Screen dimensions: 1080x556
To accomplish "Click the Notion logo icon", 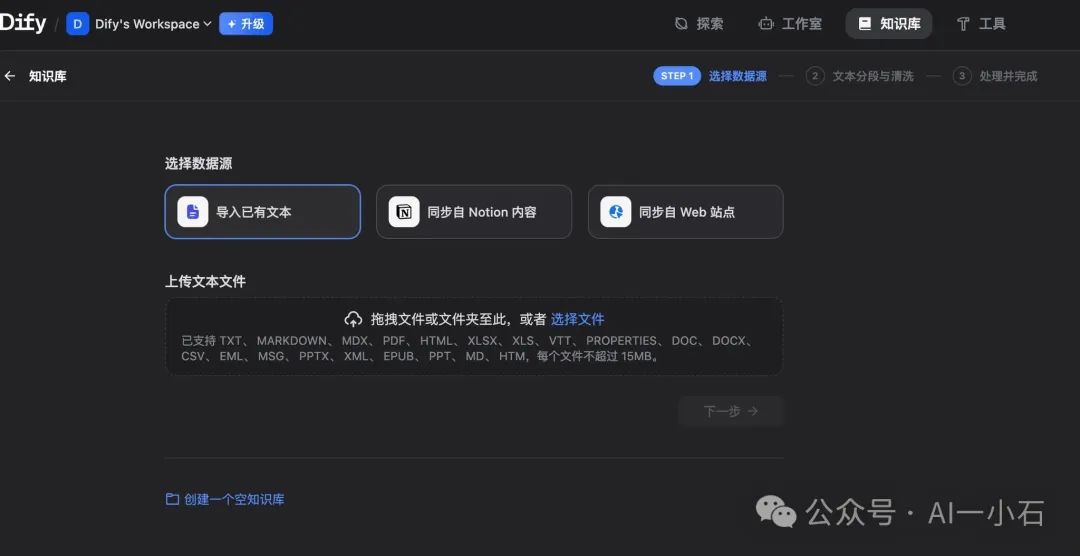I will click(404, 212).
